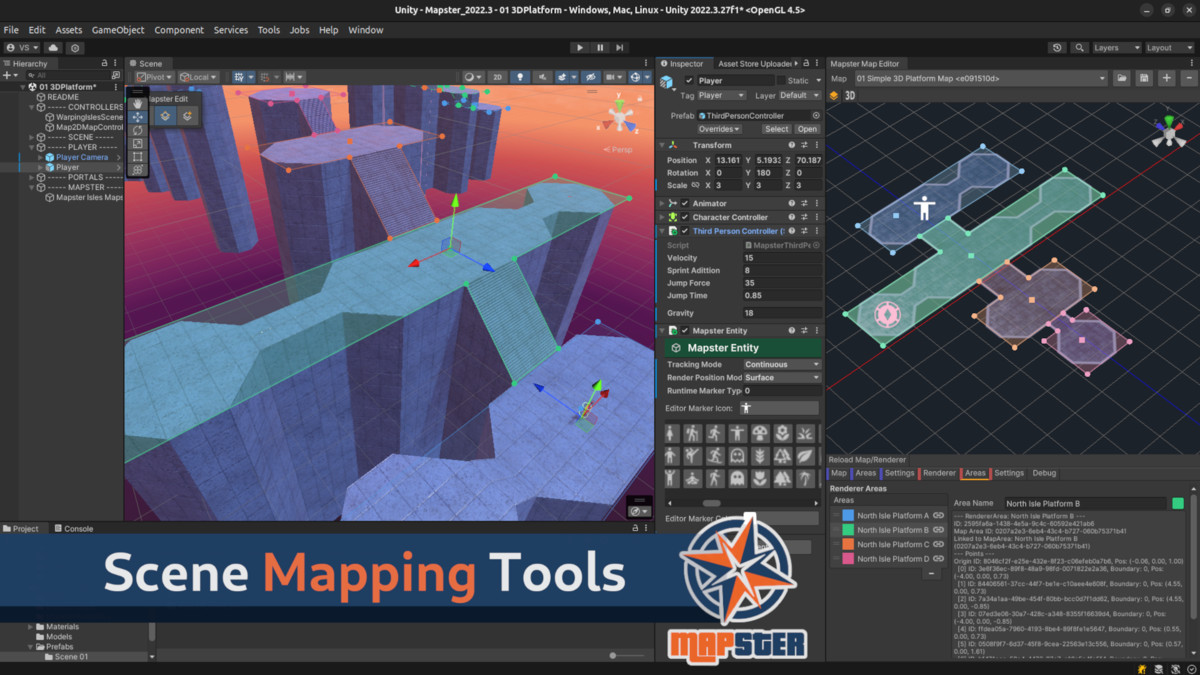The width and height of the screenshot is (1200, 675).
Task: Open the Layers dropdown in toolbar
Action: pos(1116,47)
